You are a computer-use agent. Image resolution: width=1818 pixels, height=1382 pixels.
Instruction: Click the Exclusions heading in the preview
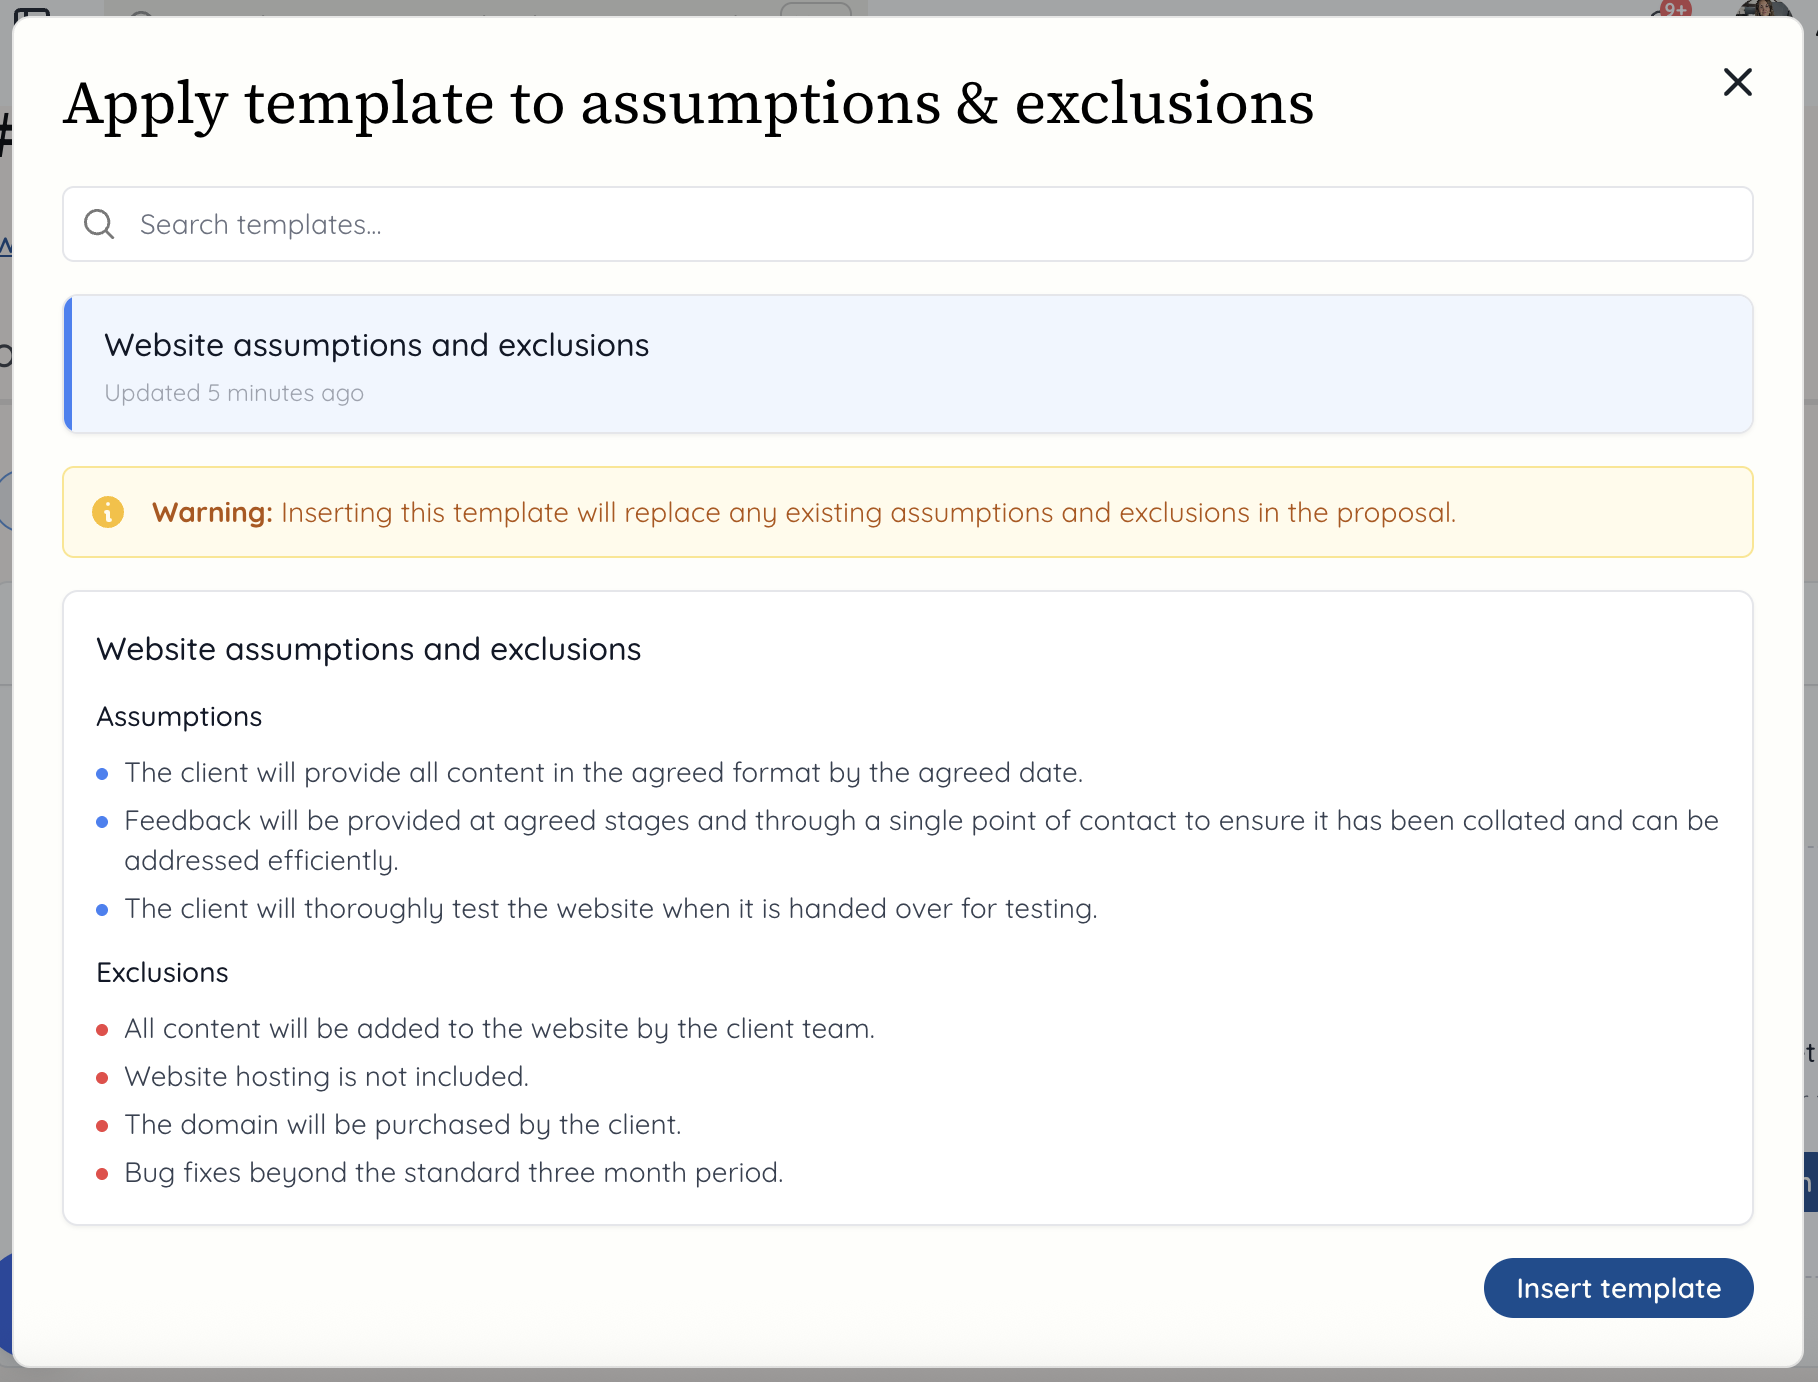pyautogui.click(x=162, y=972)
